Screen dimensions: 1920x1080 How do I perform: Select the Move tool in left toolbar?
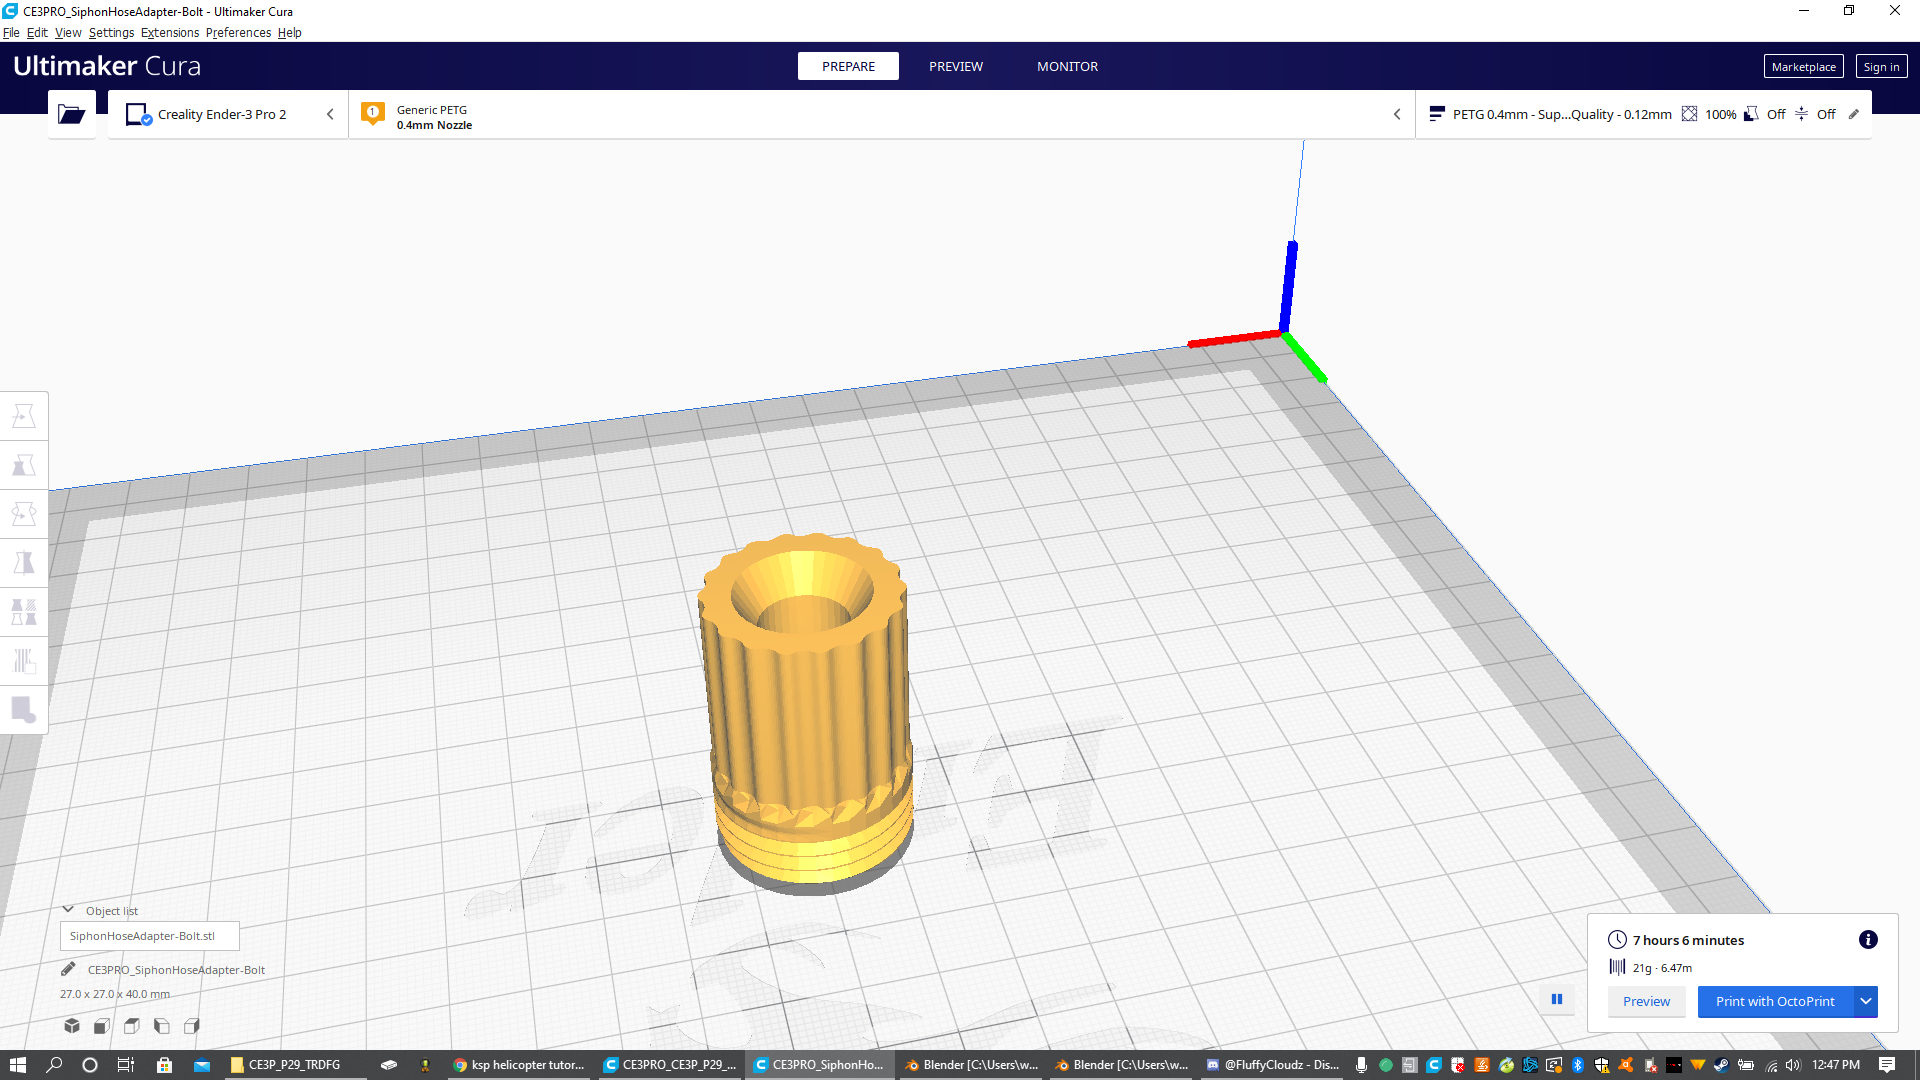point(24,416)
